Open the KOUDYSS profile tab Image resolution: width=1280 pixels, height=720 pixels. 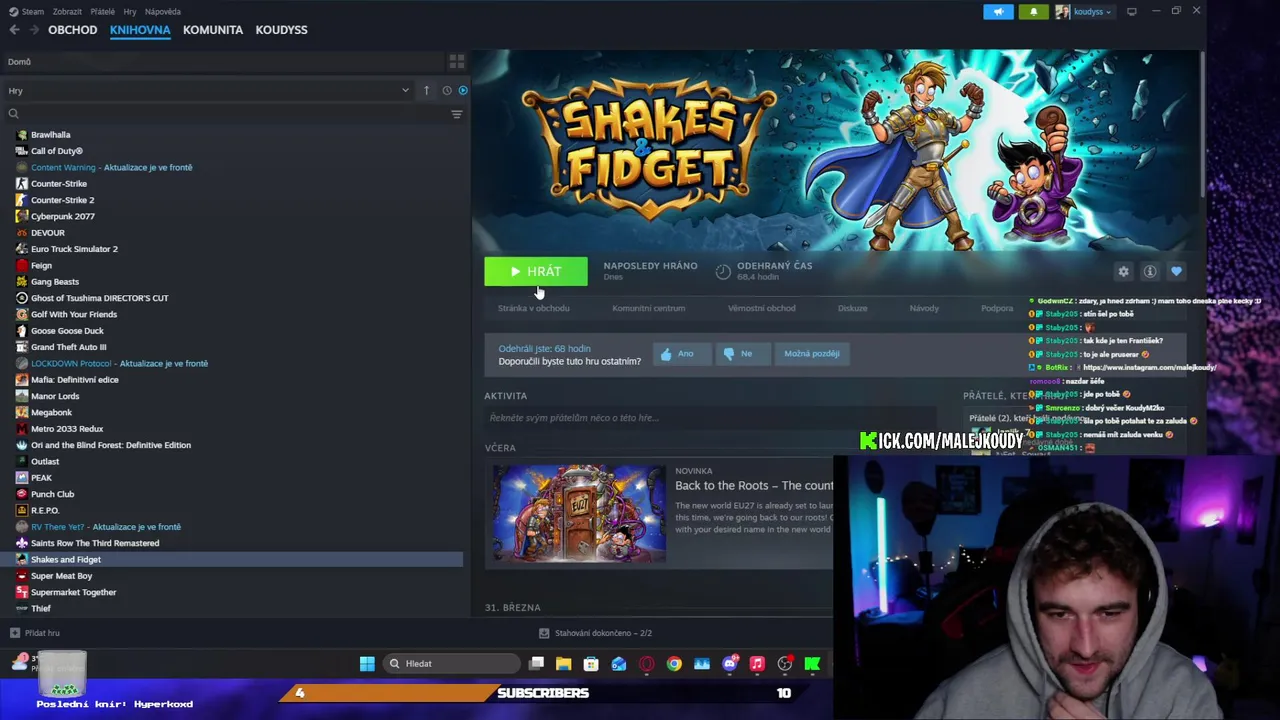point(281,30)
